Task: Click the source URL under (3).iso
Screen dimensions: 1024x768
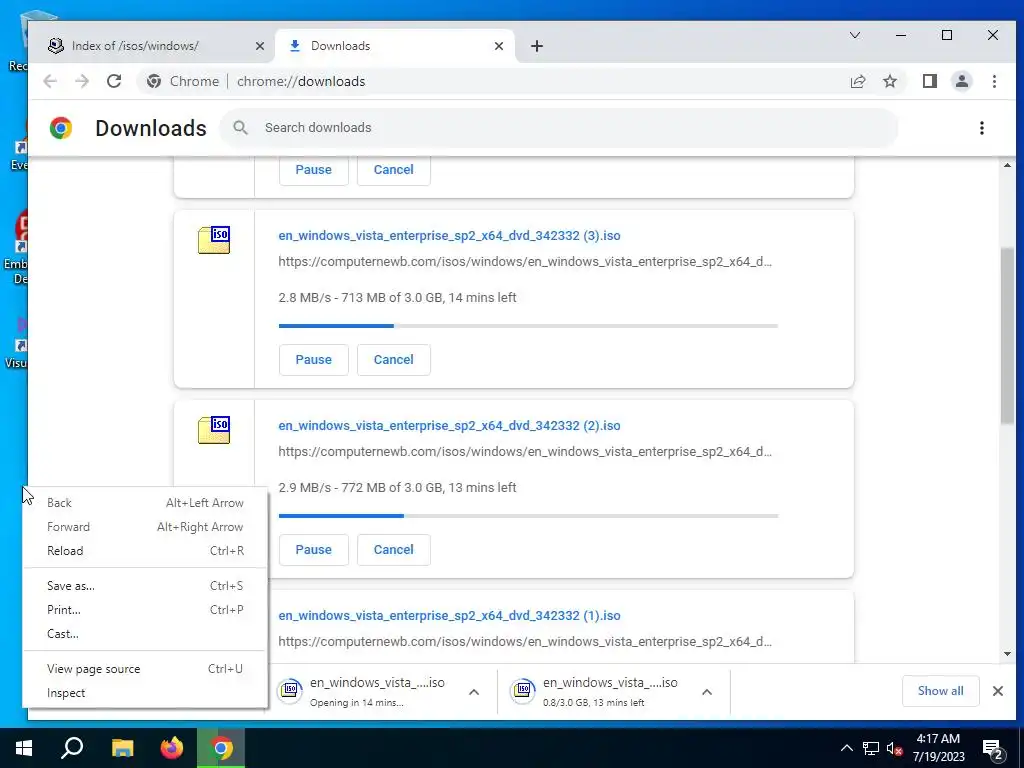Action: [x=525, y=262]
